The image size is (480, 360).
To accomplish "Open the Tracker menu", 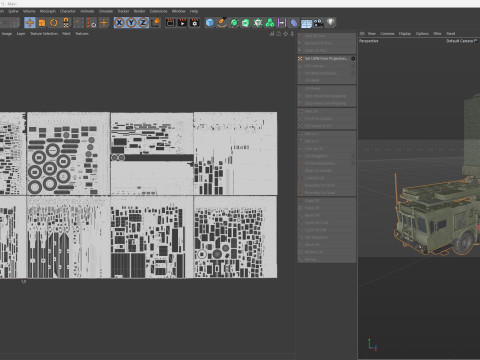I will 123,11.
